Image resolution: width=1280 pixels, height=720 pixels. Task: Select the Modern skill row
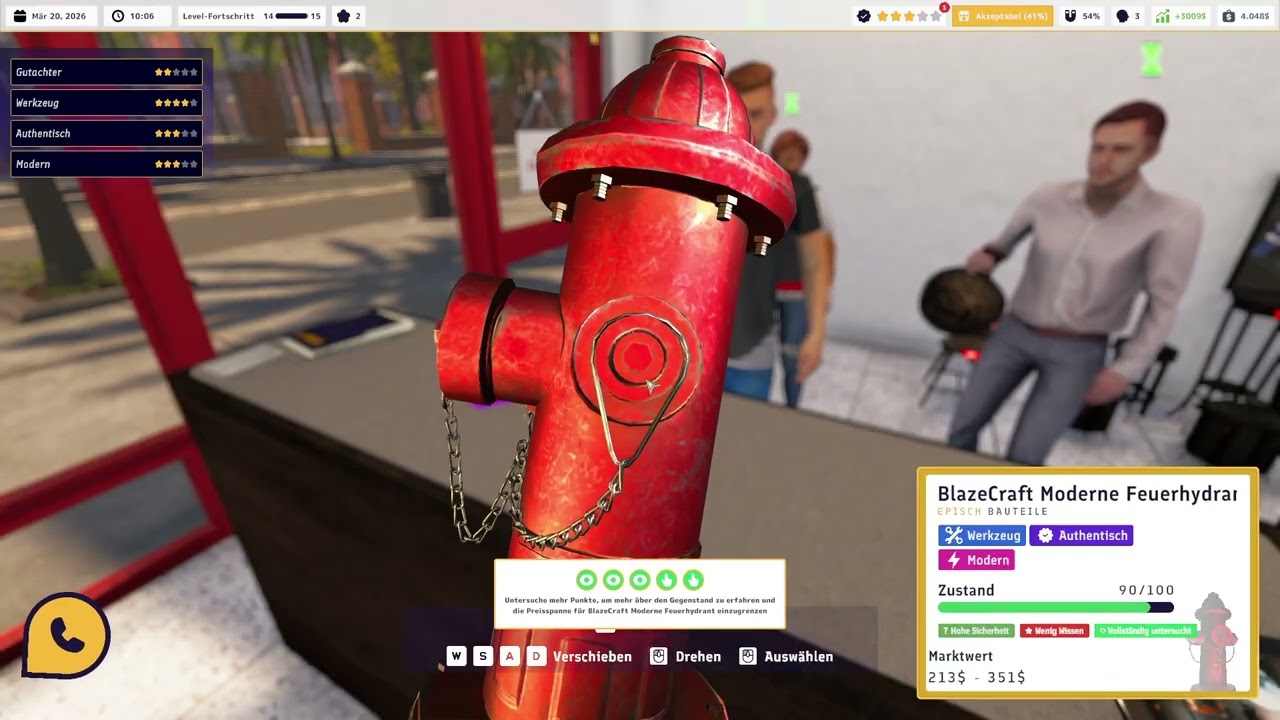tap(106, 164)
